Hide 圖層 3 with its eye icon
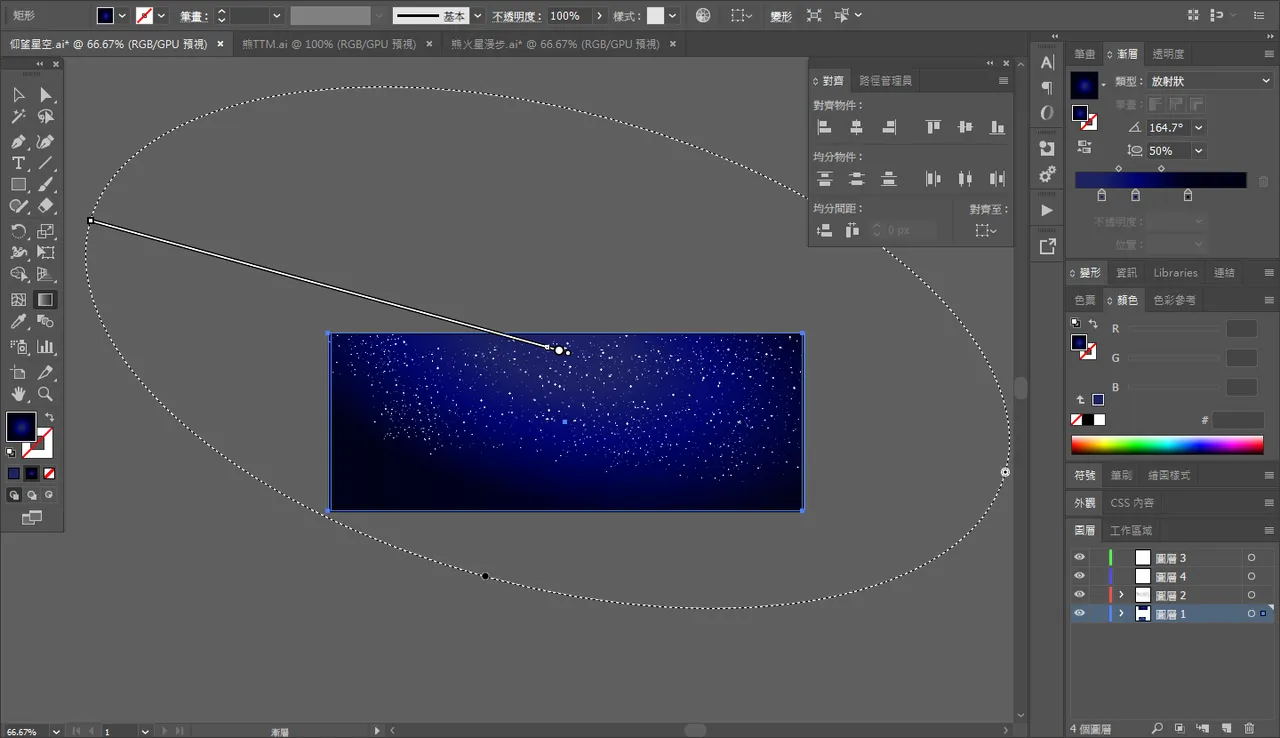Screen dimensions: 1280x738 1079,558
